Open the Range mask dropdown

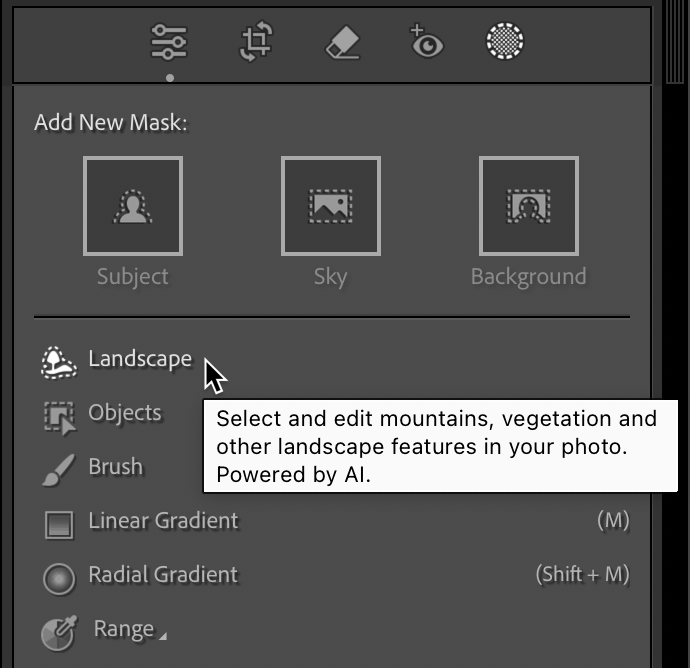pos(124,629)
